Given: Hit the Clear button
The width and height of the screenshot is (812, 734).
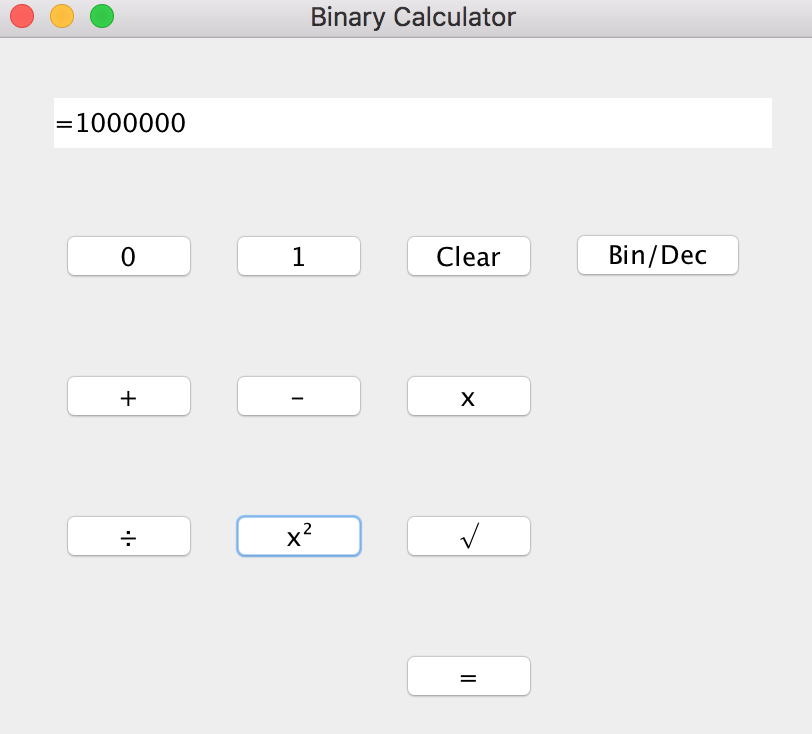Looking at the screenshot, I should point(469,256).
